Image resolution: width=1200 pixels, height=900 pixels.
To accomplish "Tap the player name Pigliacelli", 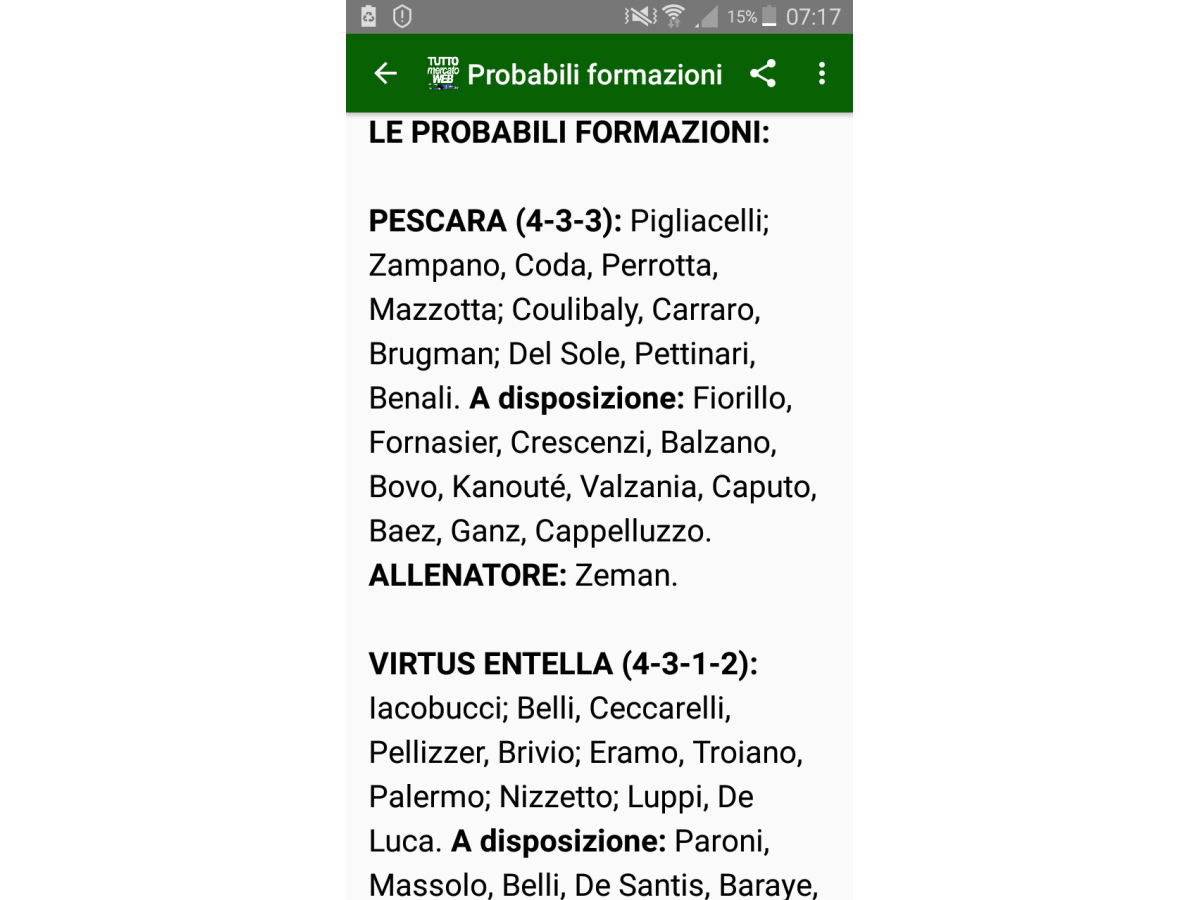I will click(699, 221).
